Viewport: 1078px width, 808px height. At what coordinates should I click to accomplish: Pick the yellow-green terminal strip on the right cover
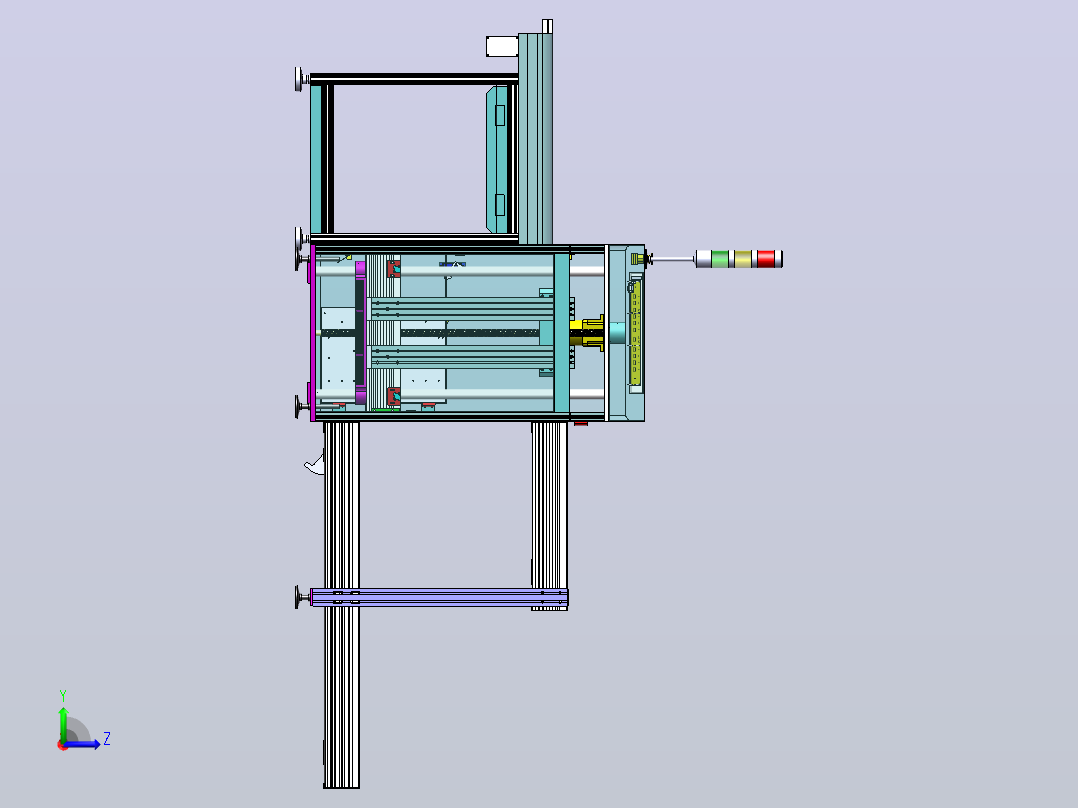(635, 332)
